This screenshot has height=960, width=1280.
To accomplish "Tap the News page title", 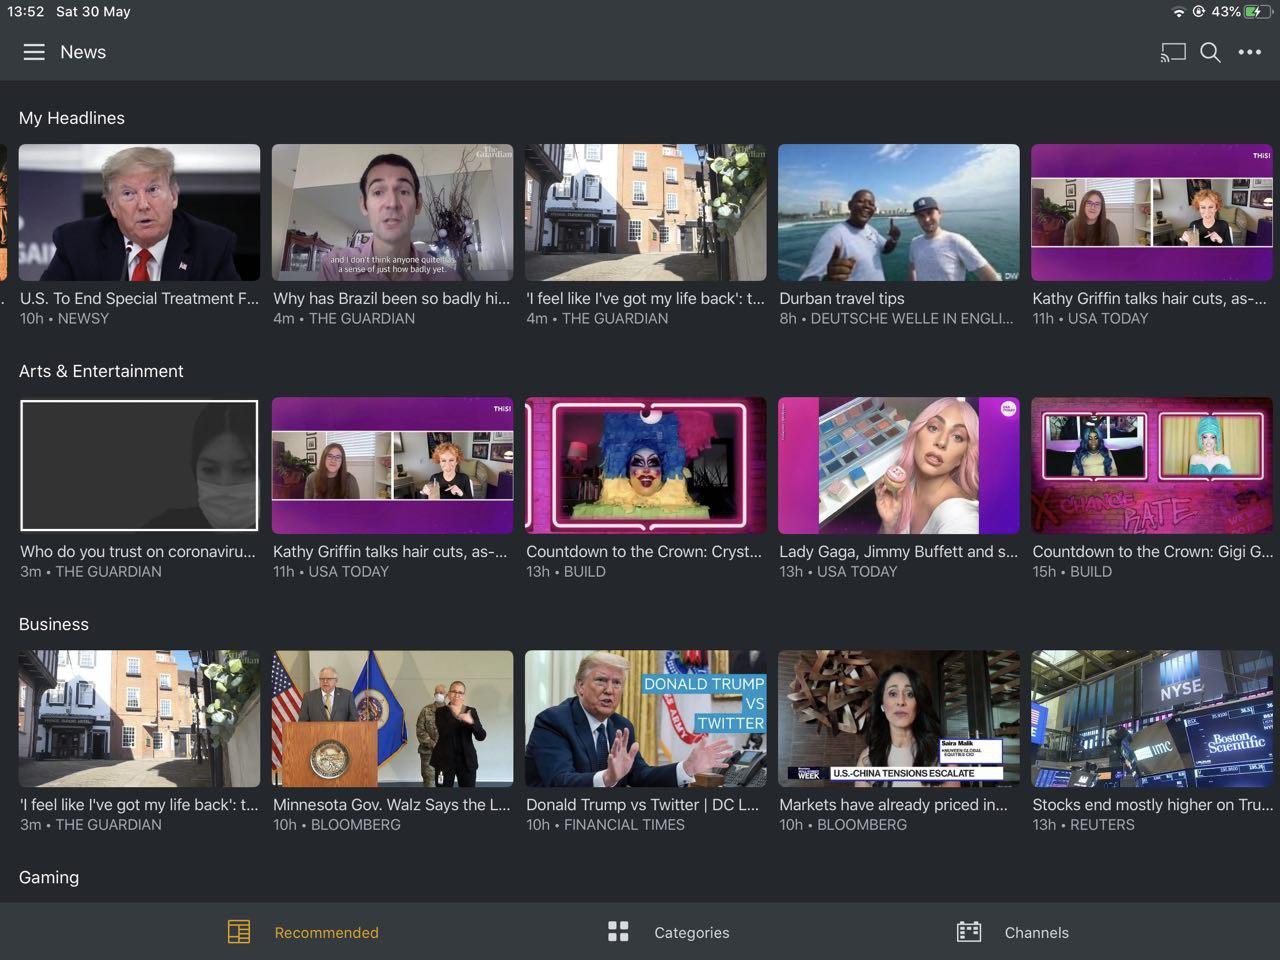I will pos(83,52).
